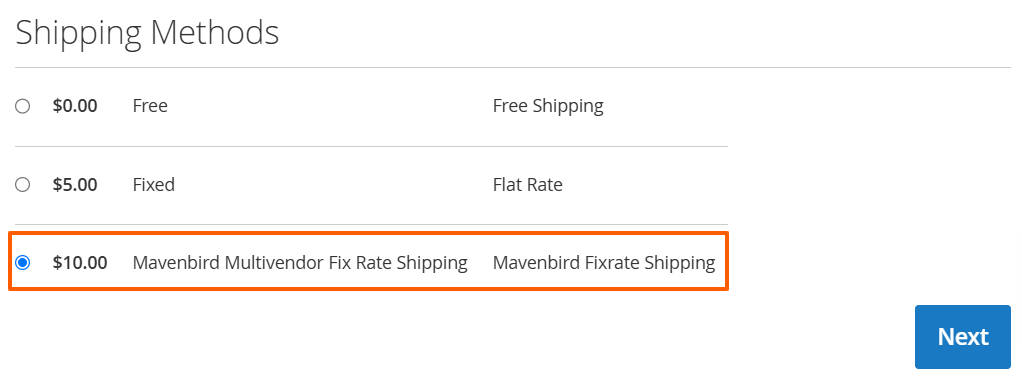Select the $0.00 Free Shipping radio button
The width and height of the screenshot is (1022, 377).
(x=23, y=106)
